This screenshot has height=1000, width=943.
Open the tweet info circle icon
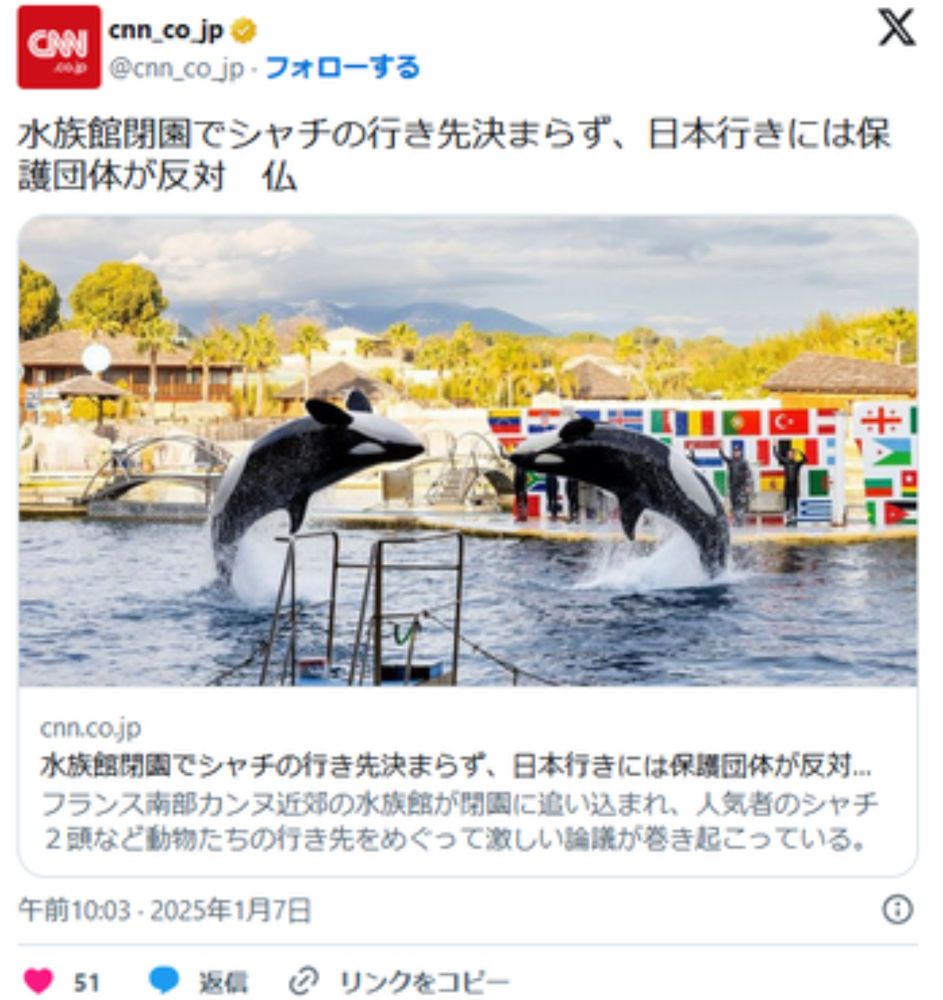[x=898, y=909]
